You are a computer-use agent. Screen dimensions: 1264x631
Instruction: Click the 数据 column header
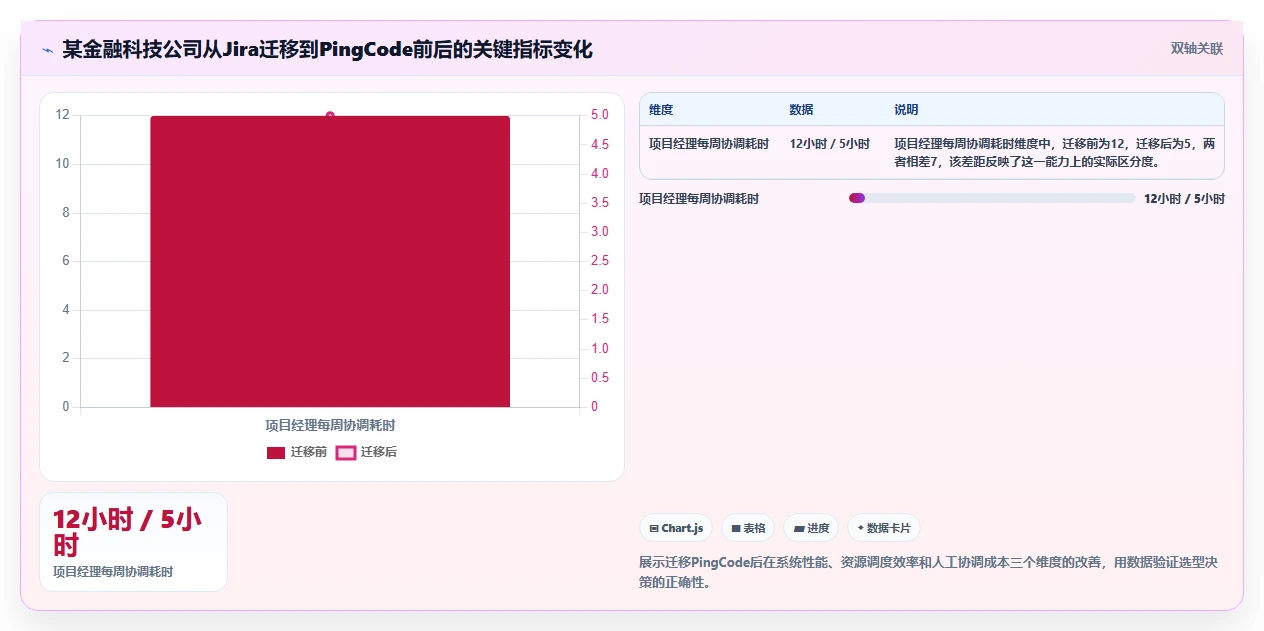[x=801, y=110]
